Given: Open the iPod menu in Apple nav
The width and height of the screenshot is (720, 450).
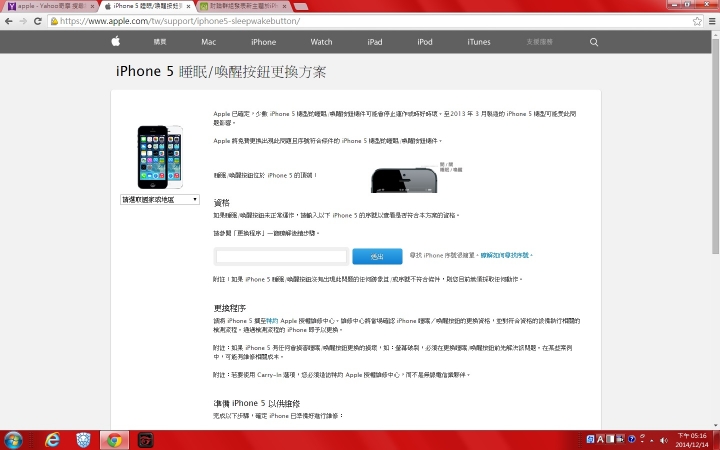Looking at the screenshot, I should click(x=425, y=42).
